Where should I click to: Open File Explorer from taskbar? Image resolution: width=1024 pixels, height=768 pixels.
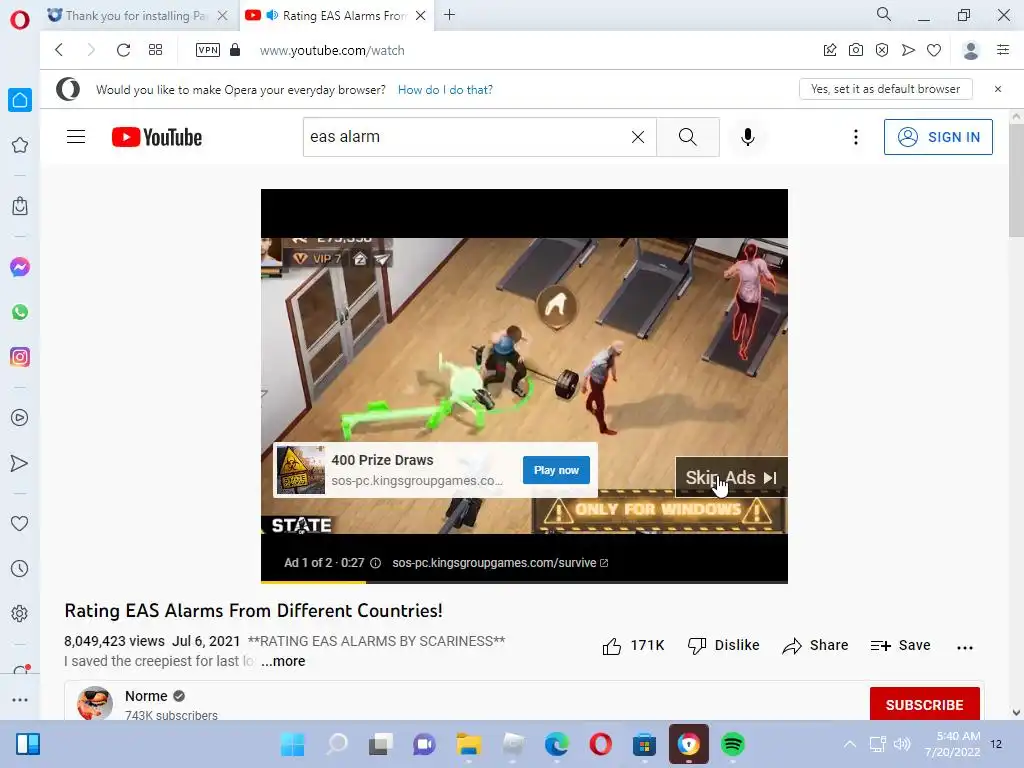[x=468, y=744]
